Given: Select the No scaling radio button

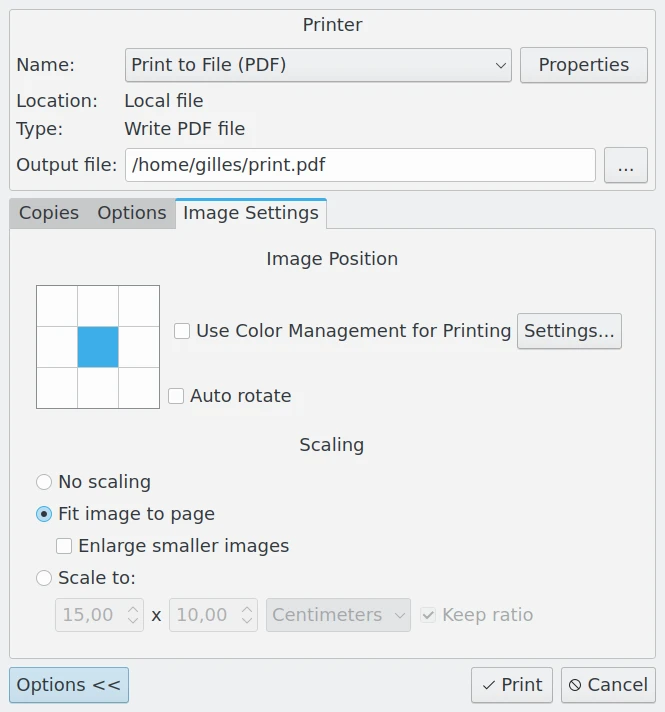Looking at the screenshot, I should pyautogui.click(x=44, y=482).
